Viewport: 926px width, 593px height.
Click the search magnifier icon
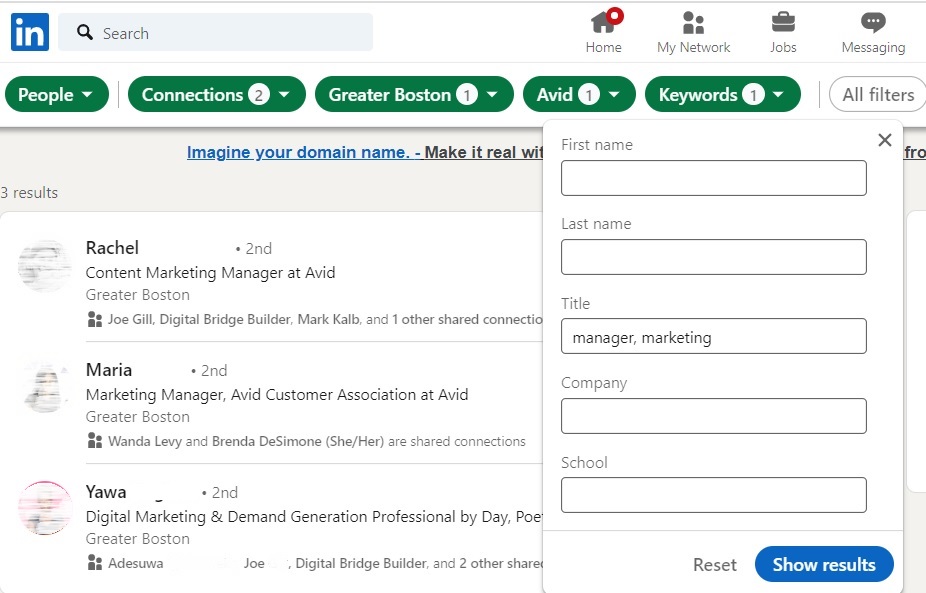click(85, 33)
